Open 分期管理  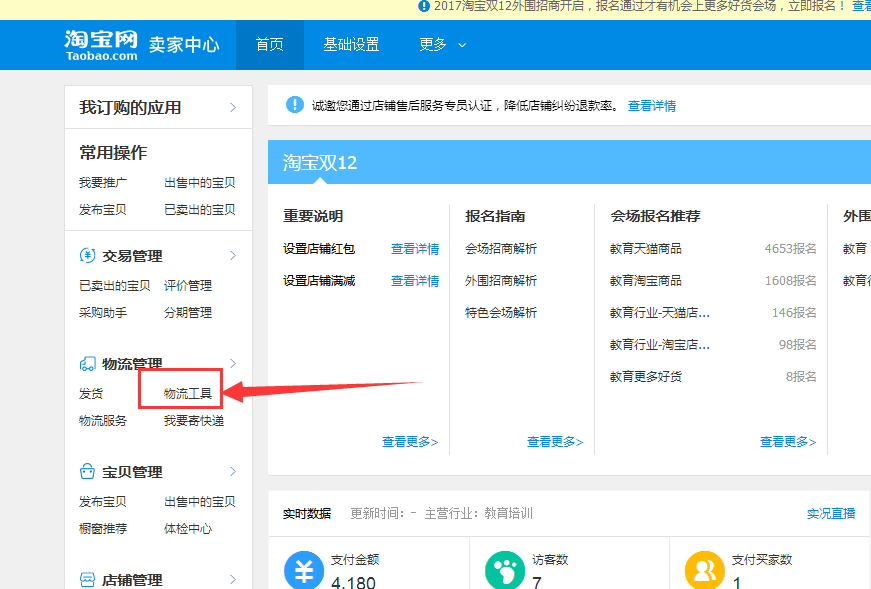point(188,312)
